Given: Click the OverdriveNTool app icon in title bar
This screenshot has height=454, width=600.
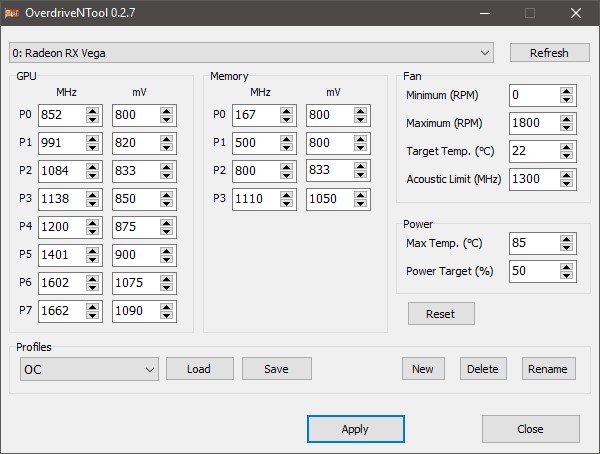Looking at the screenshot, I should tap(12, 13).
